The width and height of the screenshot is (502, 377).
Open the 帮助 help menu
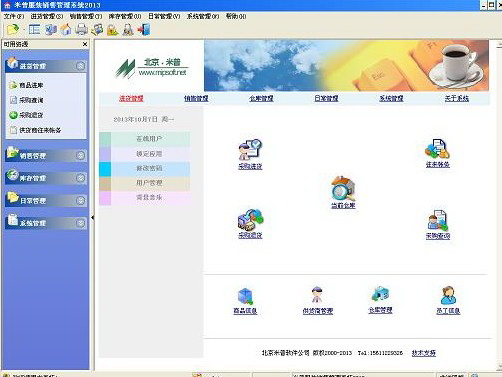236,16
